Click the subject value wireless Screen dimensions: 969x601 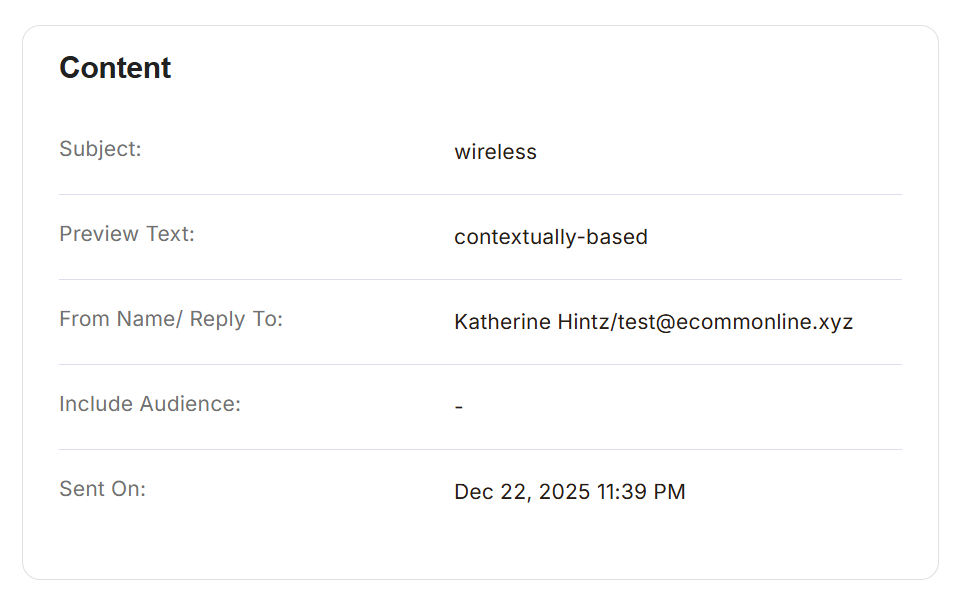tap(495, 152)
